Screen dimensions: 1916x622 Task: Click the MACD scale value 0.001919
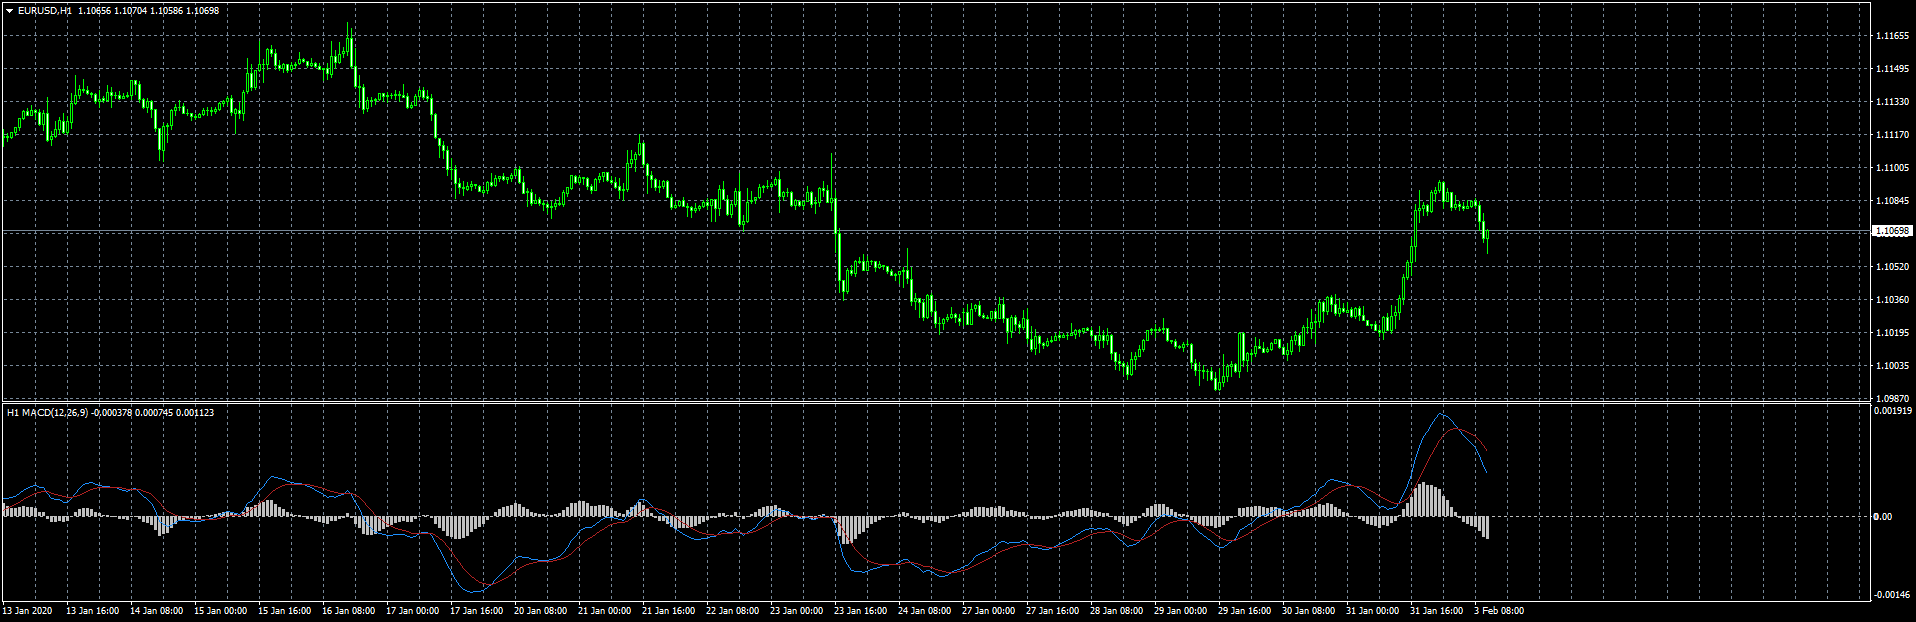pyautogui.click(x=1893, y=411)
